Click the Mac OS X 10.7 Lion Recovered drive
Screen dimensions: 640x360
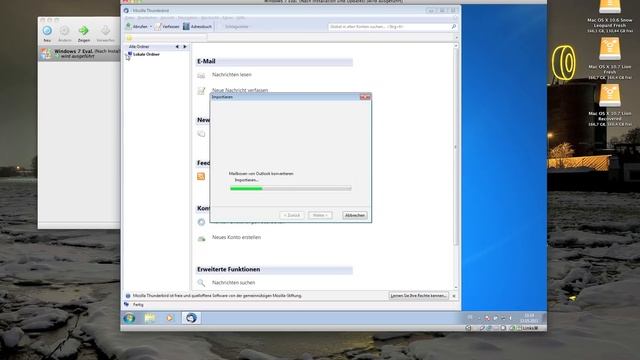609,105
